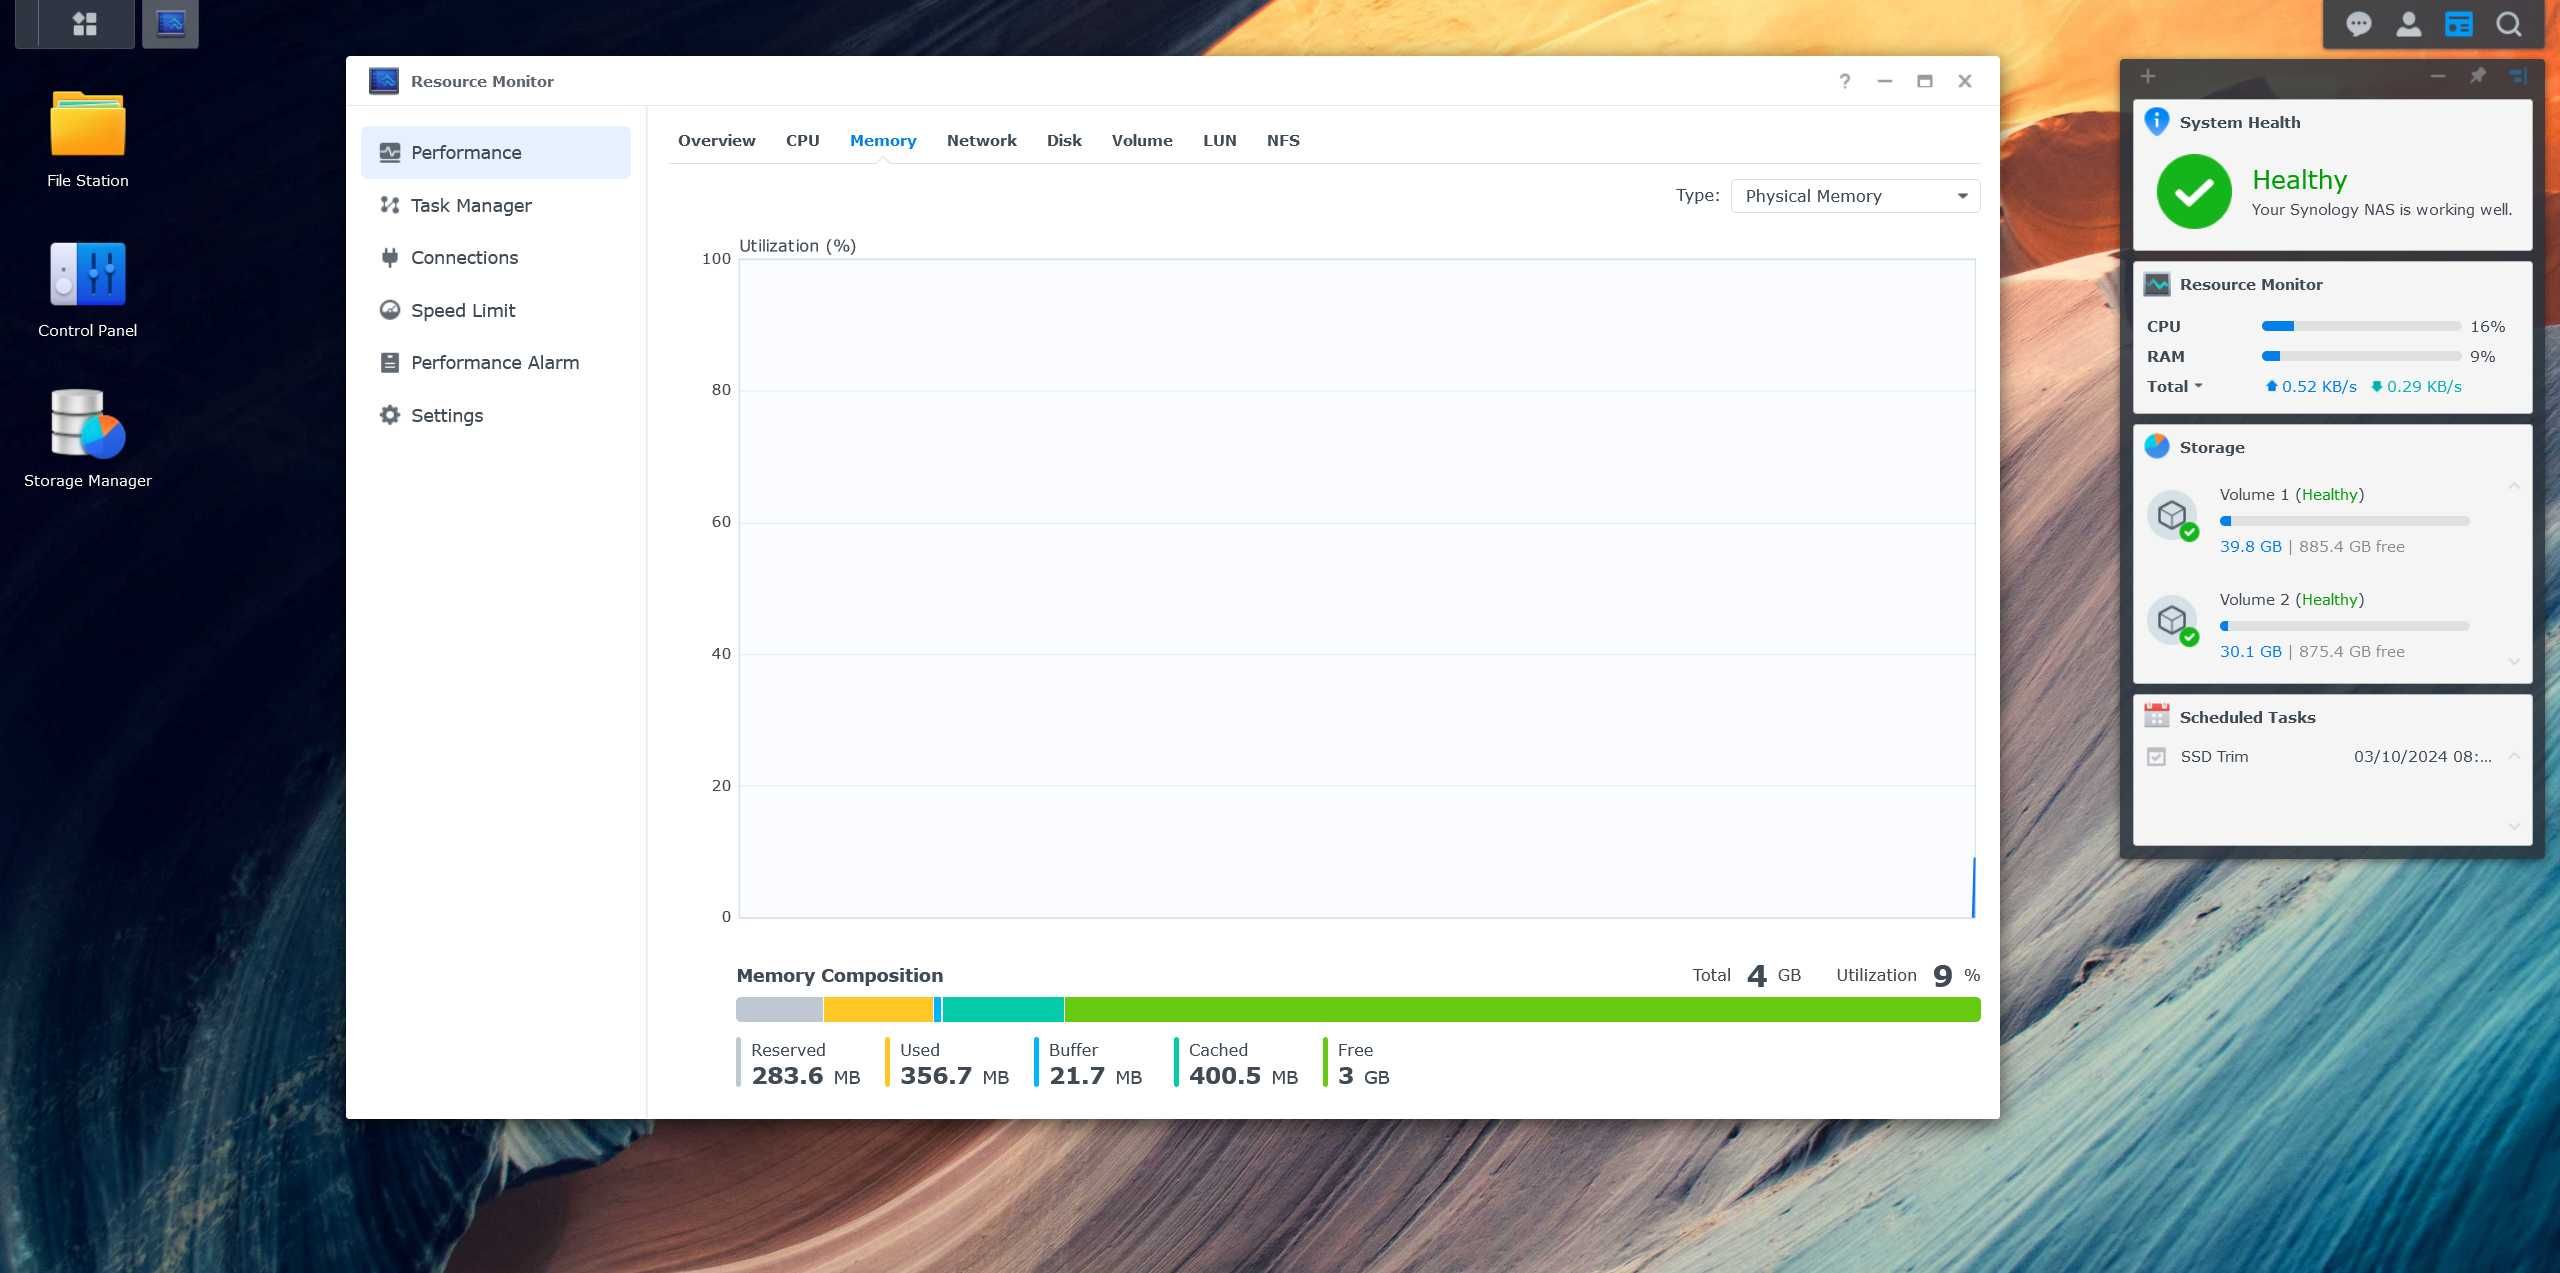This screenshot has width=2560, height=1273.
Task: Select the Memory tab
Action: (883, 139)
